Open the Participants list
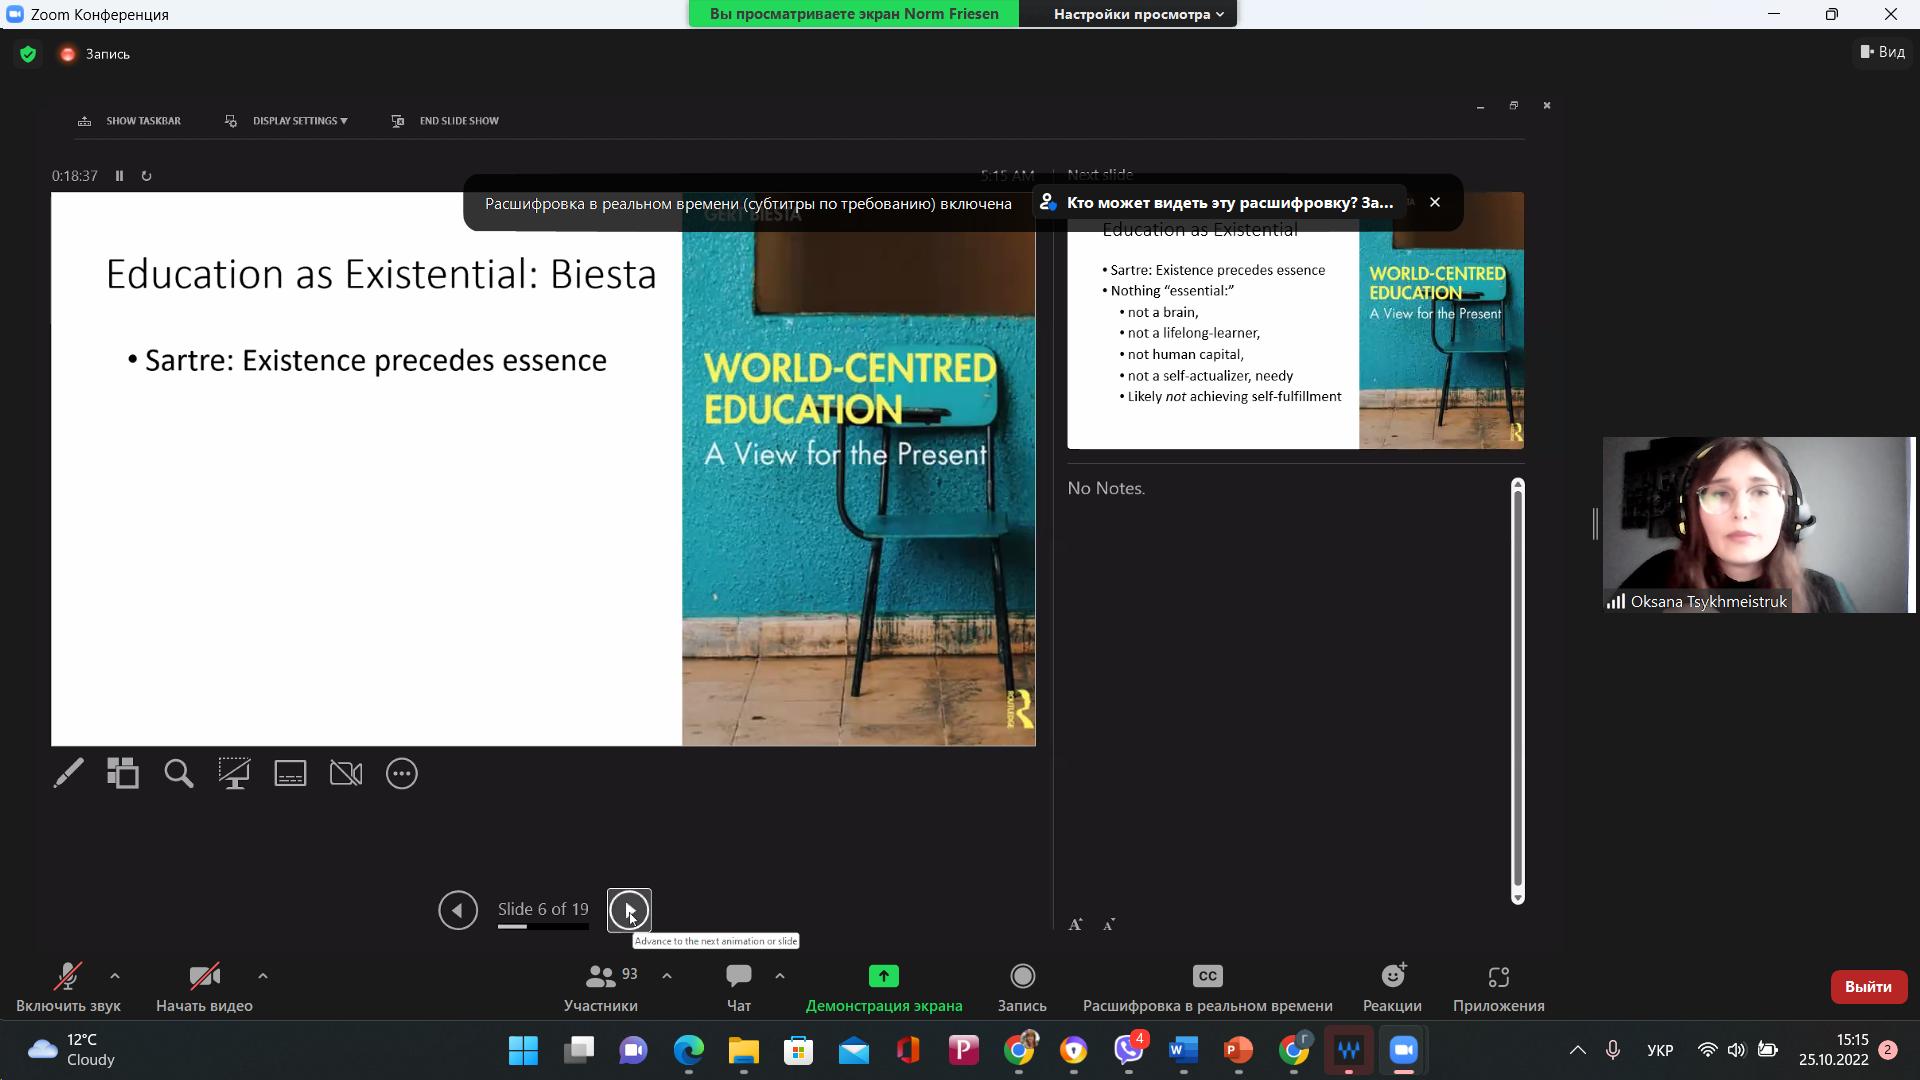The image size is (1920, 1080). pos(600,987)
